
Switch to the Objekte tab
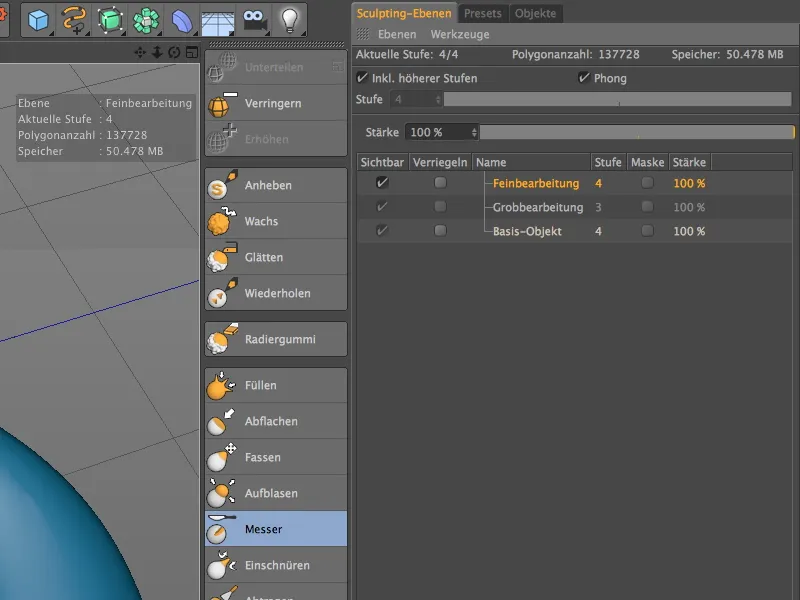click(537, 14)
